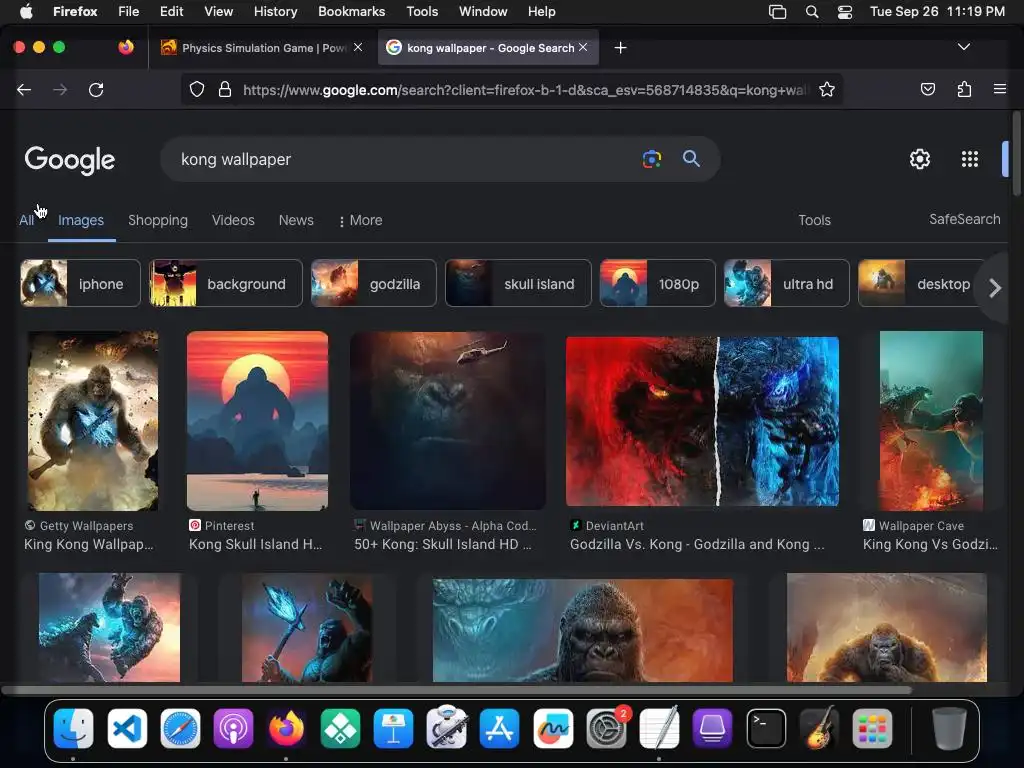
Task: Open the DeviantArt Godzilla Vs. Kong image
Action: pos(702,421)
